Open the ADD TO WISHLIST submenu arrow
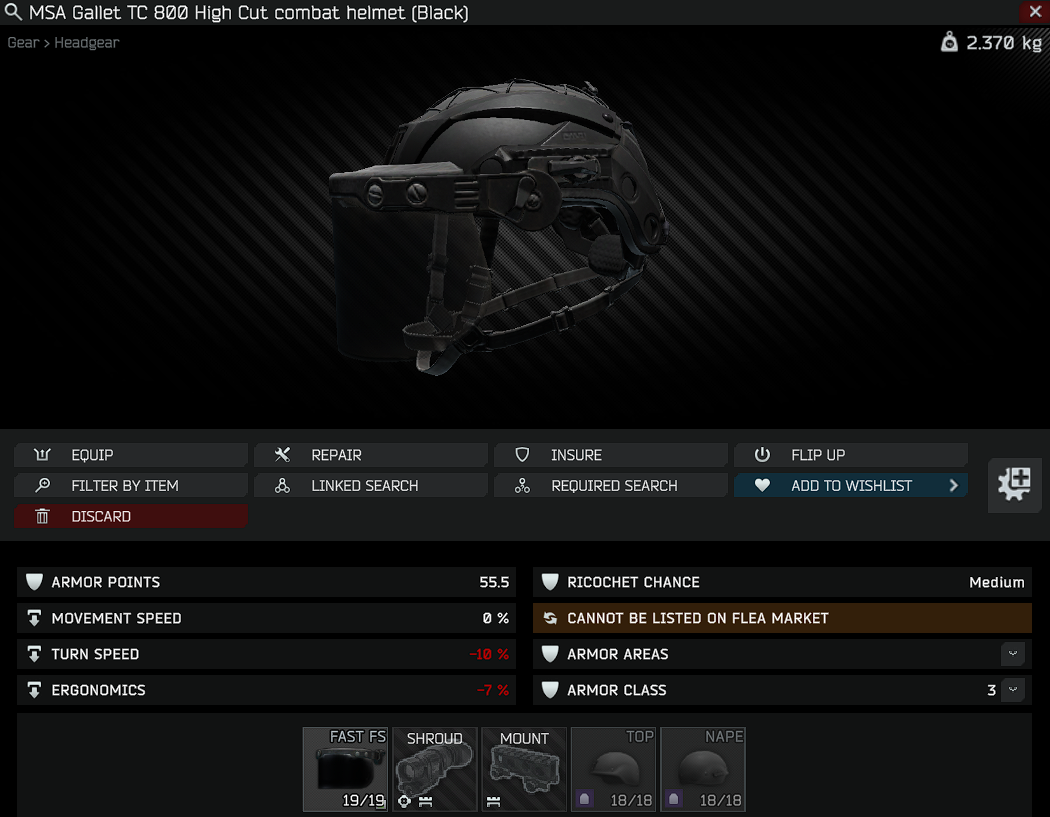1050x817 pixels. pos(954,486)
